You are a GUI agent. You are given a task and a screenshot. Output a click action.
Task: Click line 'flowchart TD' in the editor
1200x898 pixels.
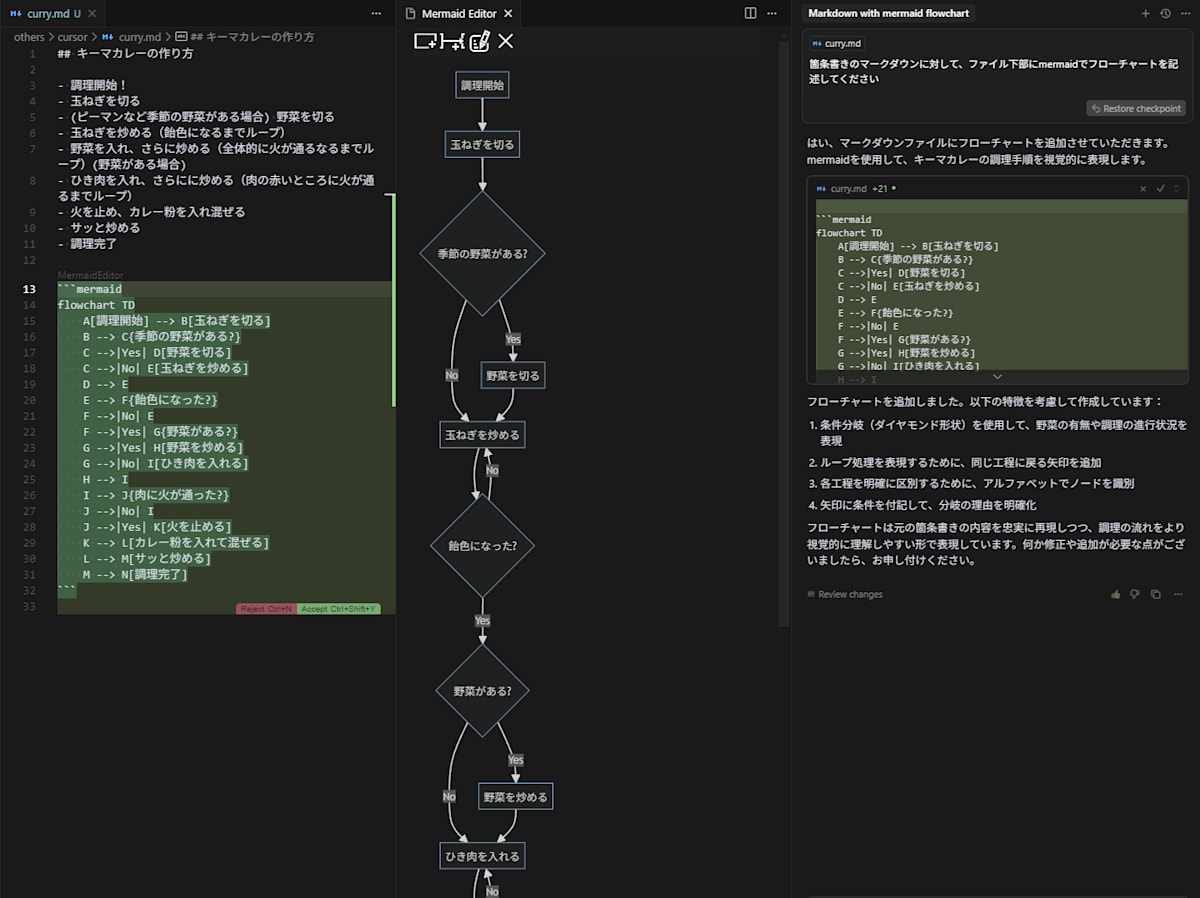pyautogui.click(x=96, y=306)
